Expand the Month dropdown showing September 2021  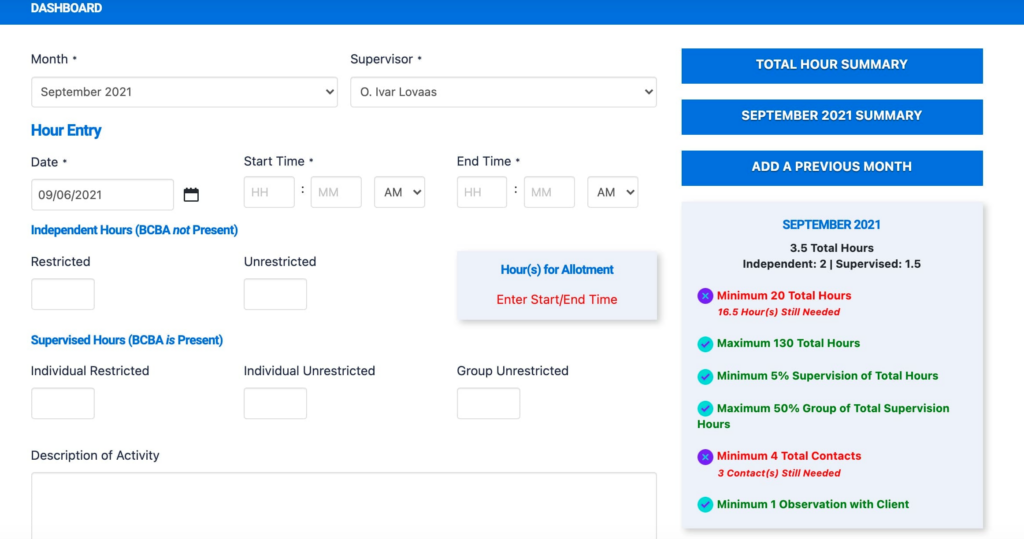point(184,92)
